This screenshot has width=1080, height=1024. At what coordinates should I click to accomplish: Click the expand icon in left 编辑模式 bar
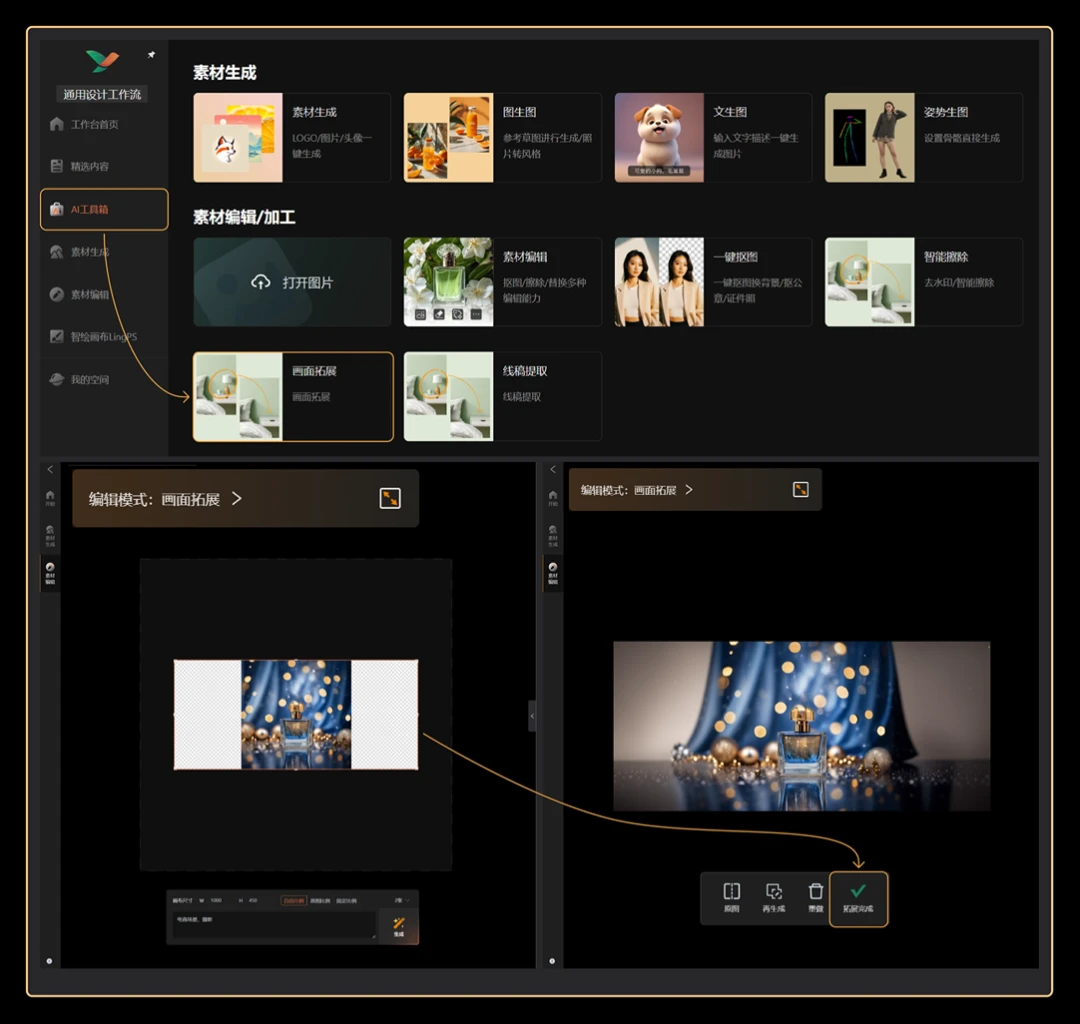[x=390, y=498]
